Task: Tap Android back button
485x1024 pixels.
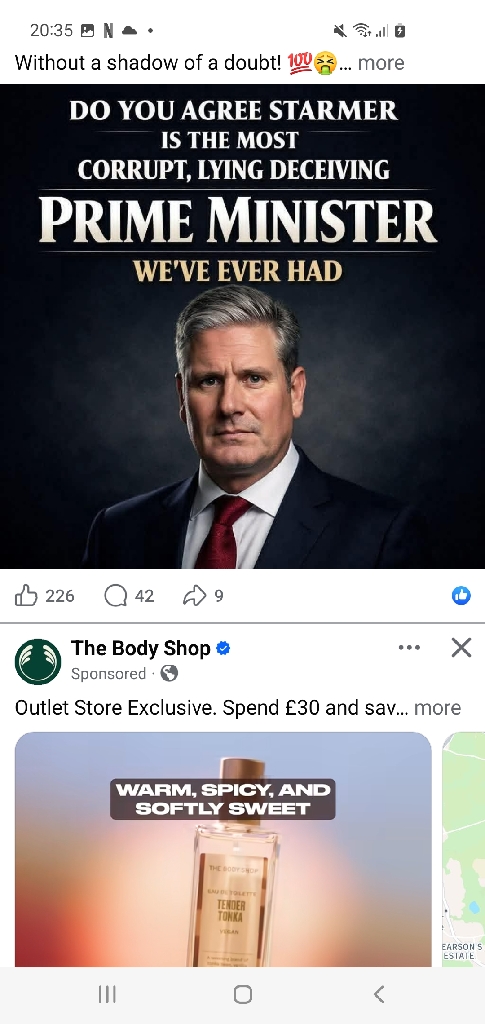Action: coord(378,994)
